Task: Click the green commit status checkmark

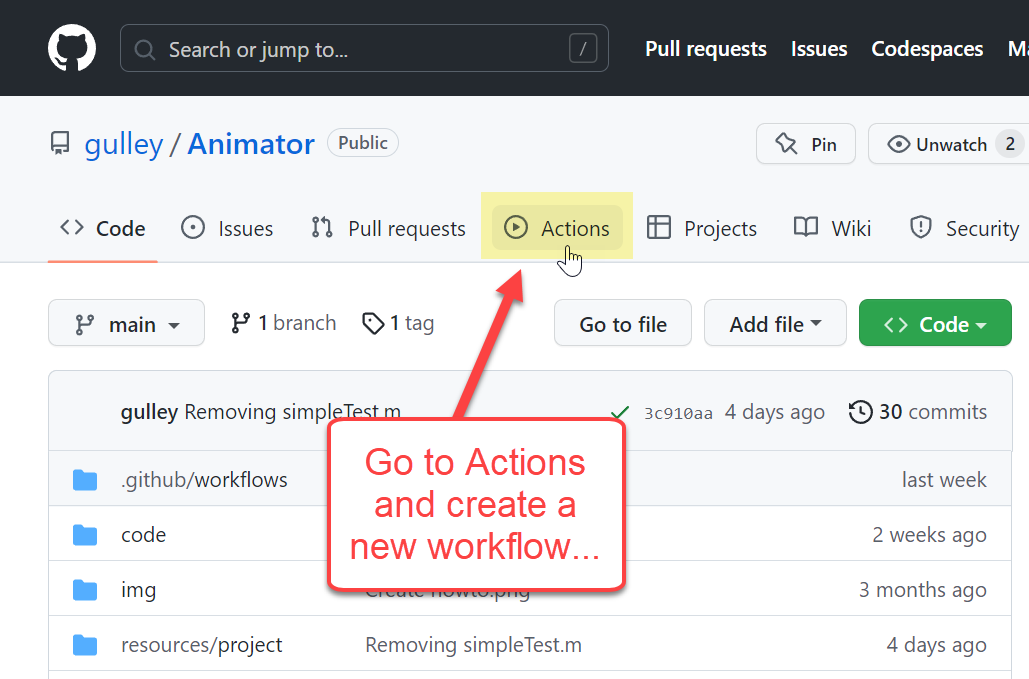Action: (620, 412)
